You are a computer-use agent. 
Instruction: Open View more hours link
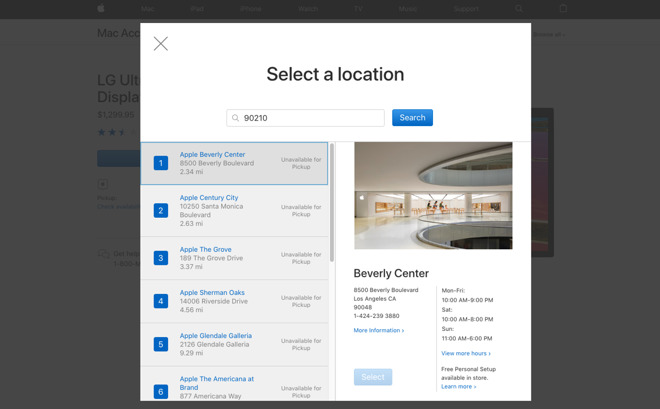(466, 353)
